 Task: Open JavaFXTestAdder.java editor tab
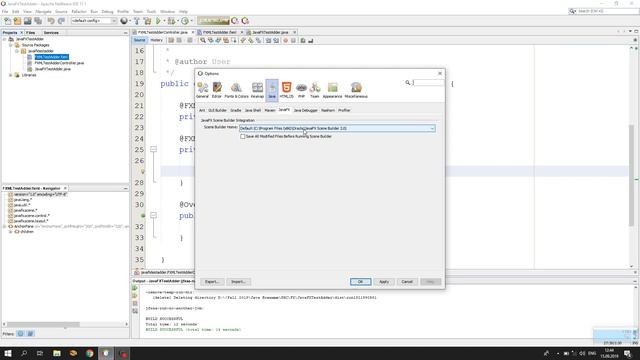coord(270,32)
